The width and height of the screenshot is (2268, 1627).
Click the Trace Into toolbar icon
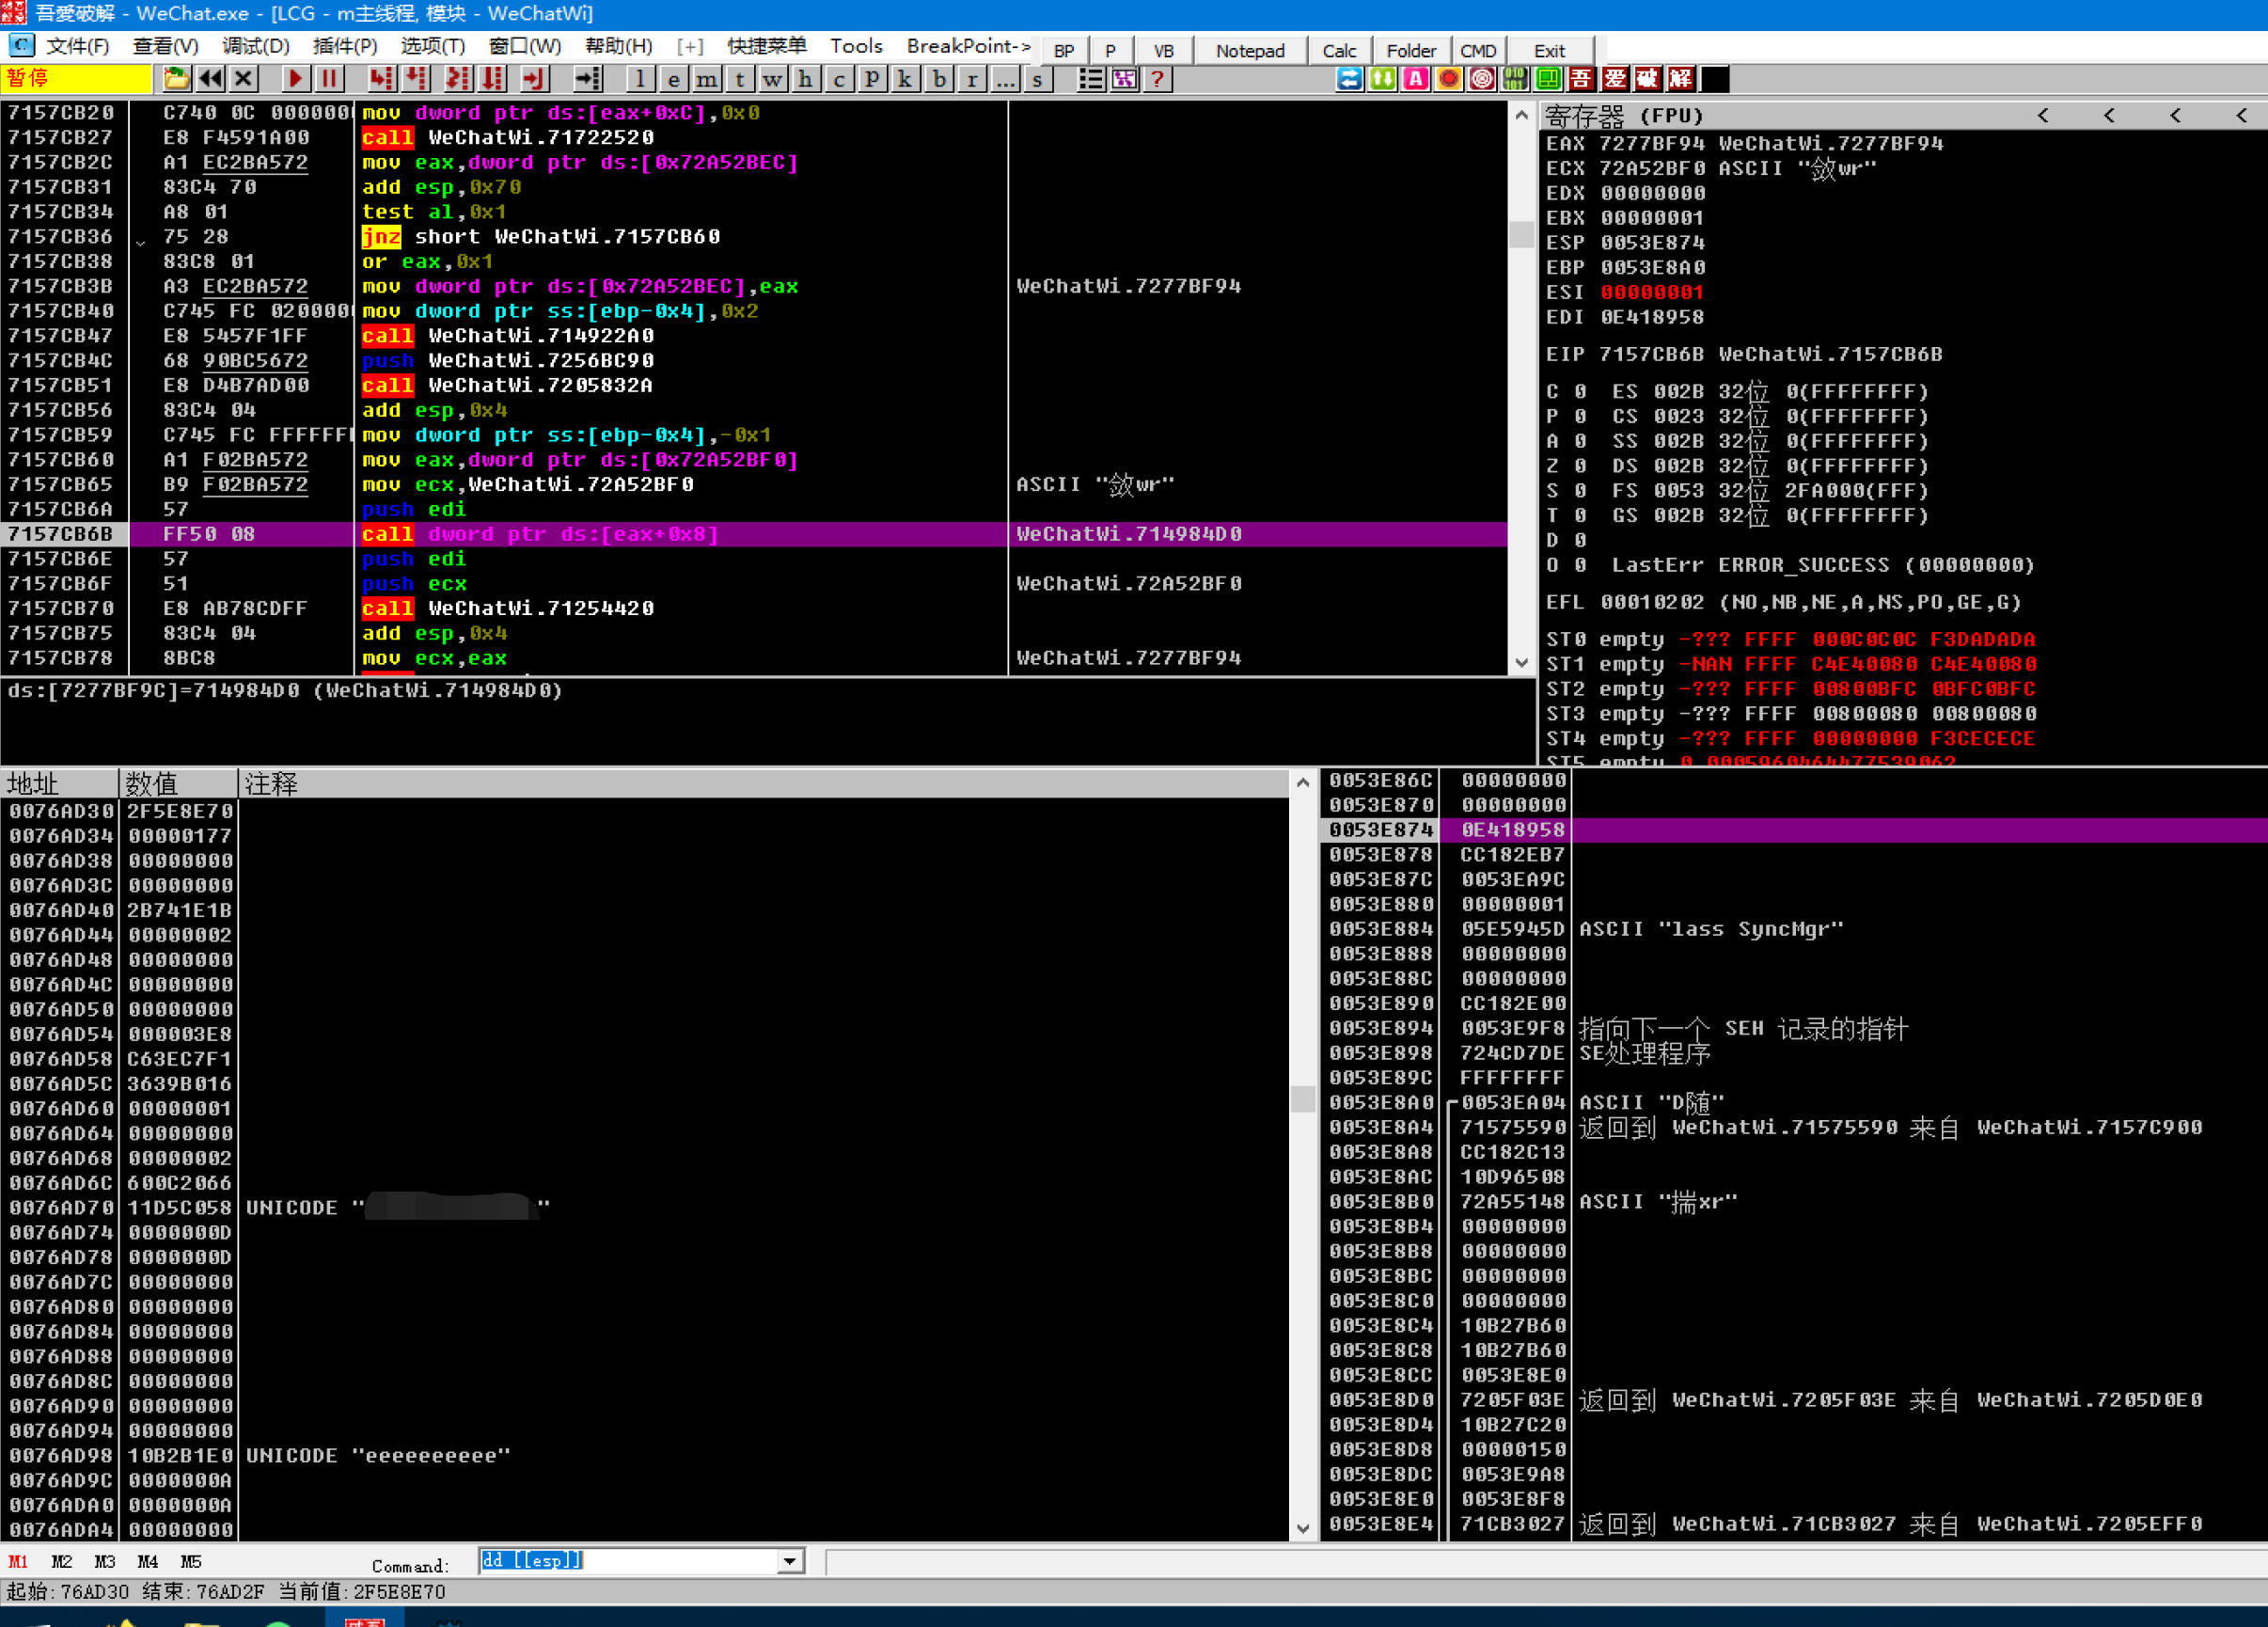[458, 79]
